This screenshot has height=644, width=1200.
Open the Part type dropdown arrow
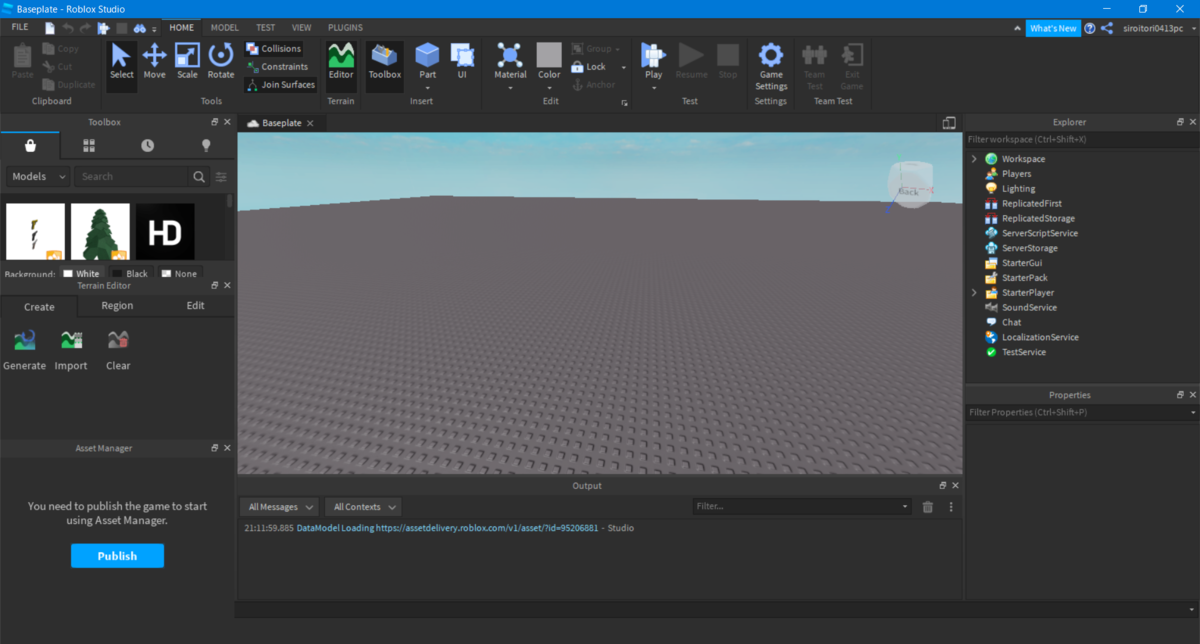click(x=427, y=88)
